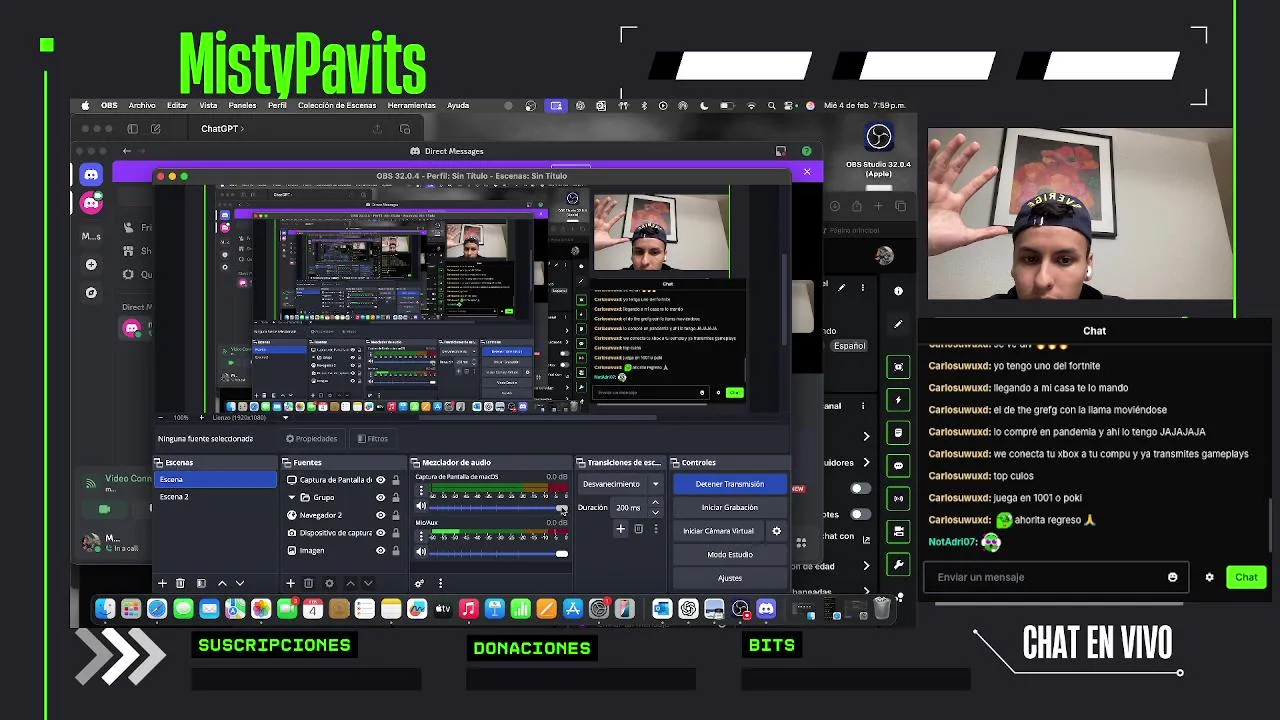Adjust Mic/Aux volume slider
1280x720 pixels.
497,553
